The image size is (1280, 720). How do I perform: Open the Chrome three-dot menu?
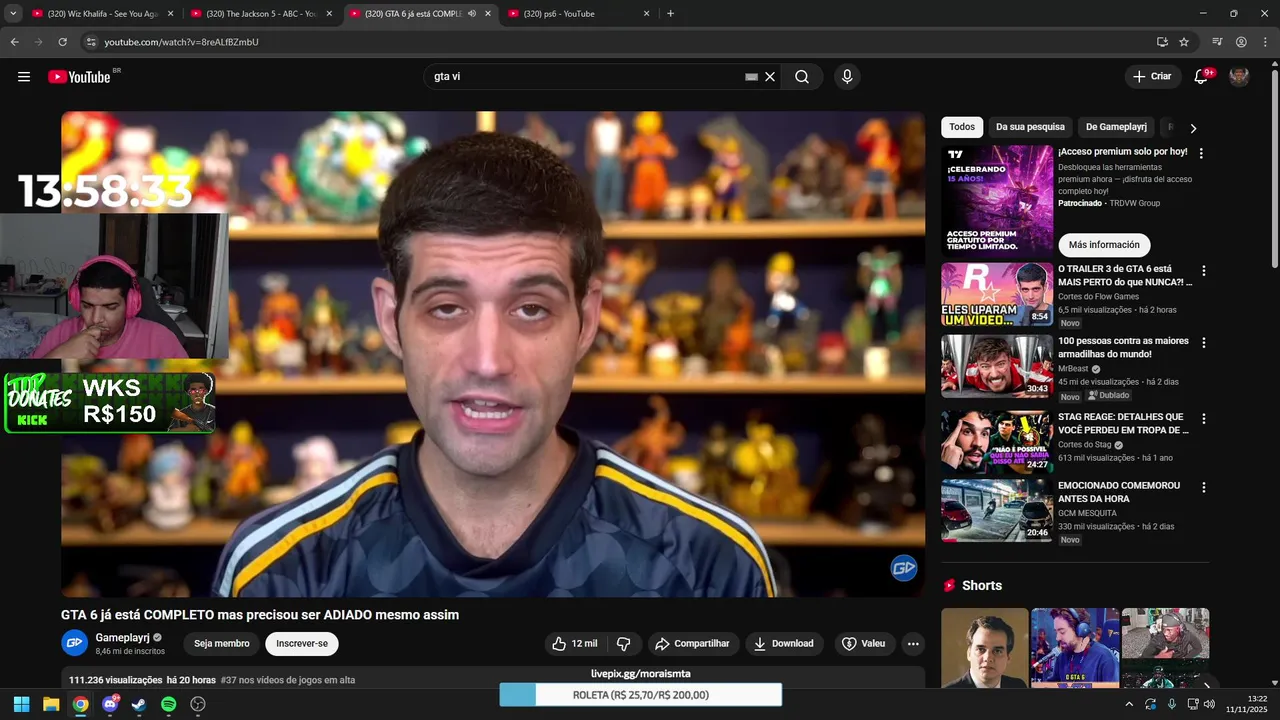coord(1265,42)
